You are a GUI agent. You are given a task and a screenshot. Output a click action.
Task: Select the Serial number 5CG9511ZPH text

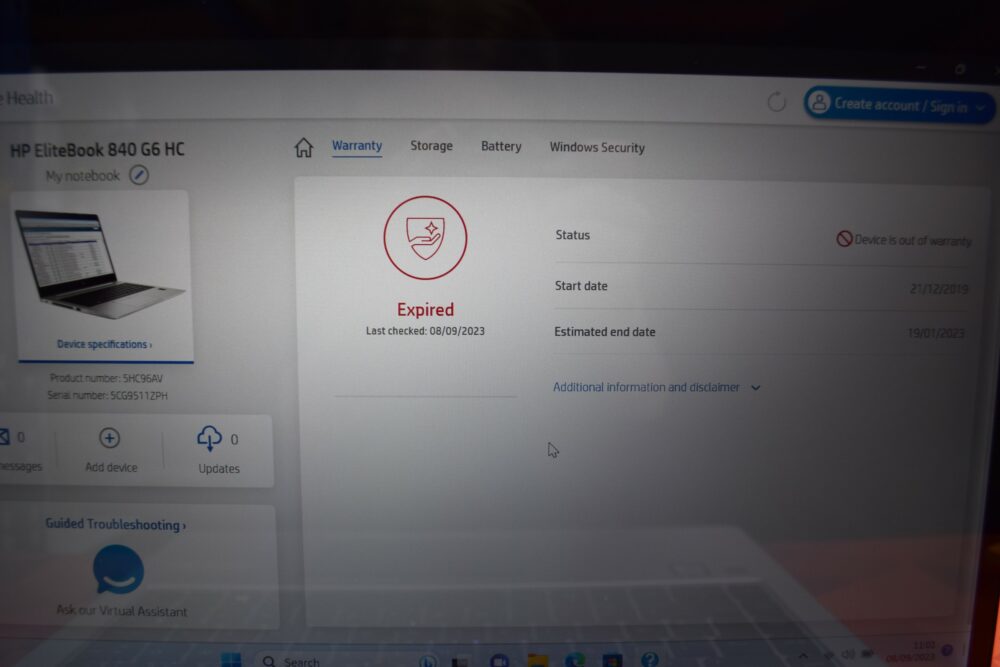[107, 395]
